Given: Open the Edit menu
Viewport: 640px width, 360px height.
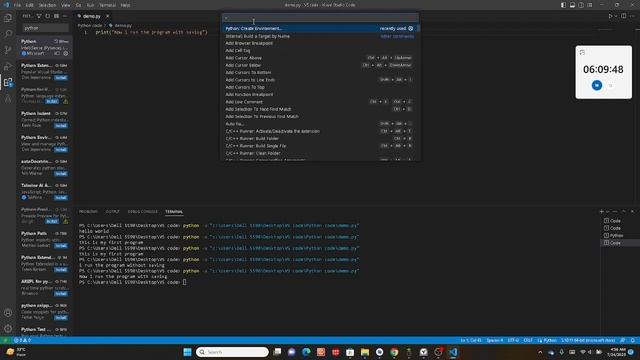Looking at the screenshot, I should pos(29,5).
